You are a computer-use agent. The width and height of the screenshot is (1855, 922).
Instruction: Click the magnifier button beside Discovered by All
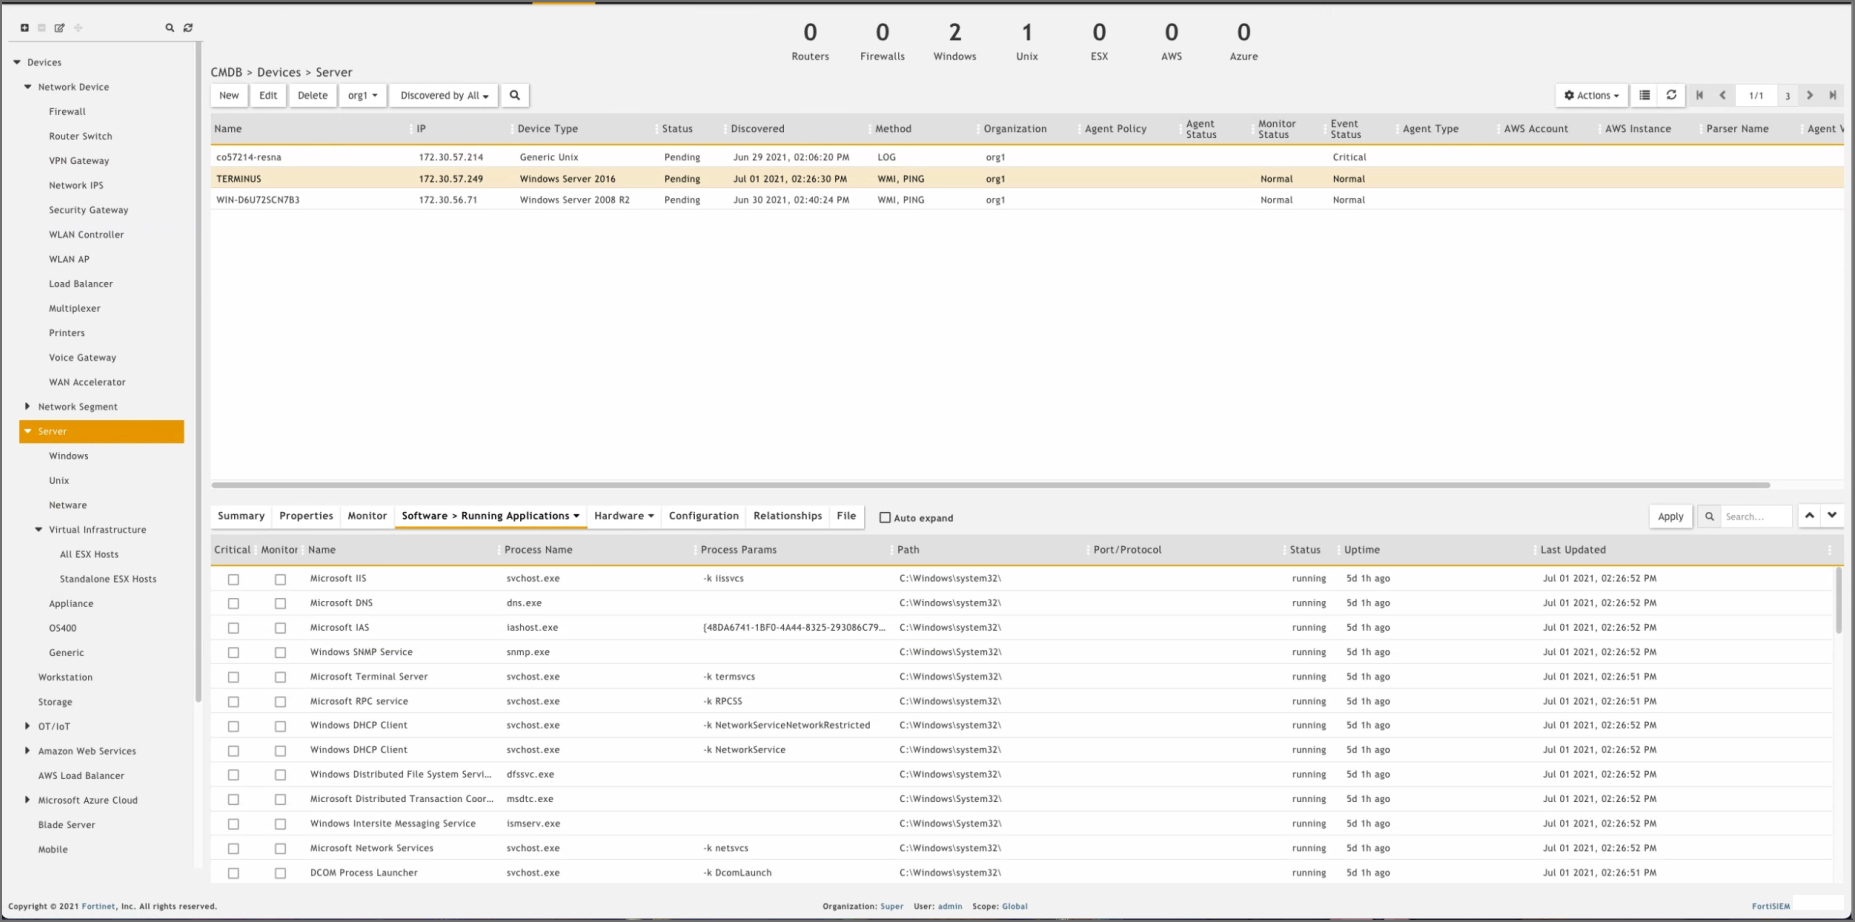(515, 96)
